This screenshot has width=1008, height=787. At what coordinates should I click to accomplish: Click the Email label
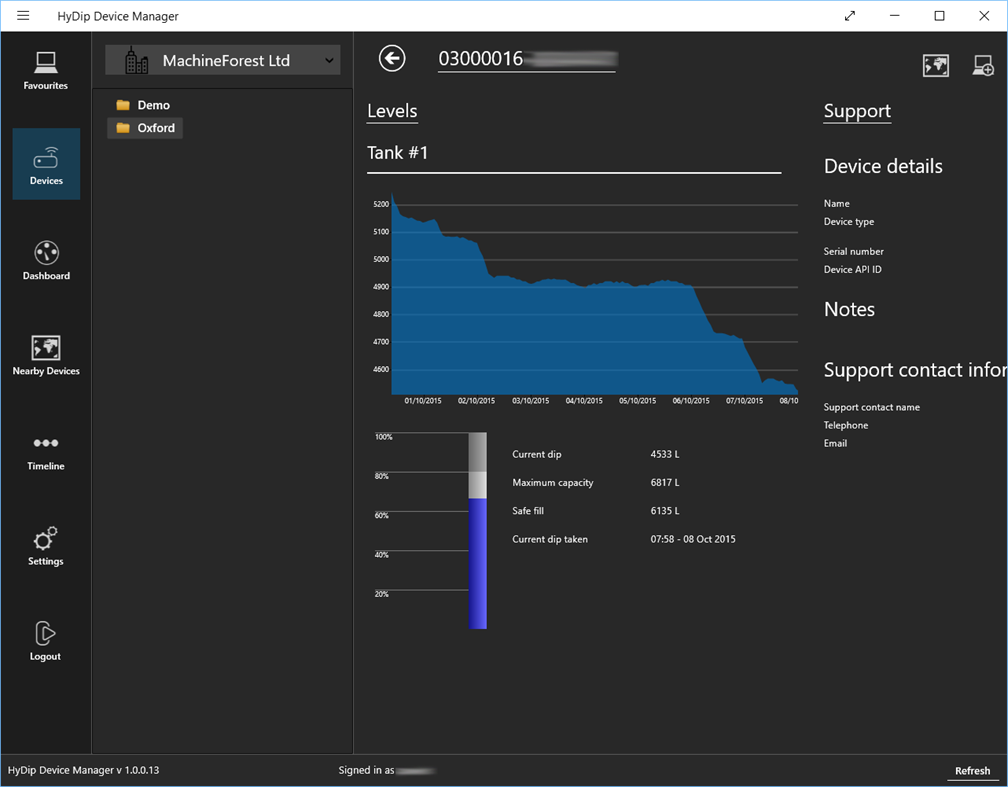835,443
